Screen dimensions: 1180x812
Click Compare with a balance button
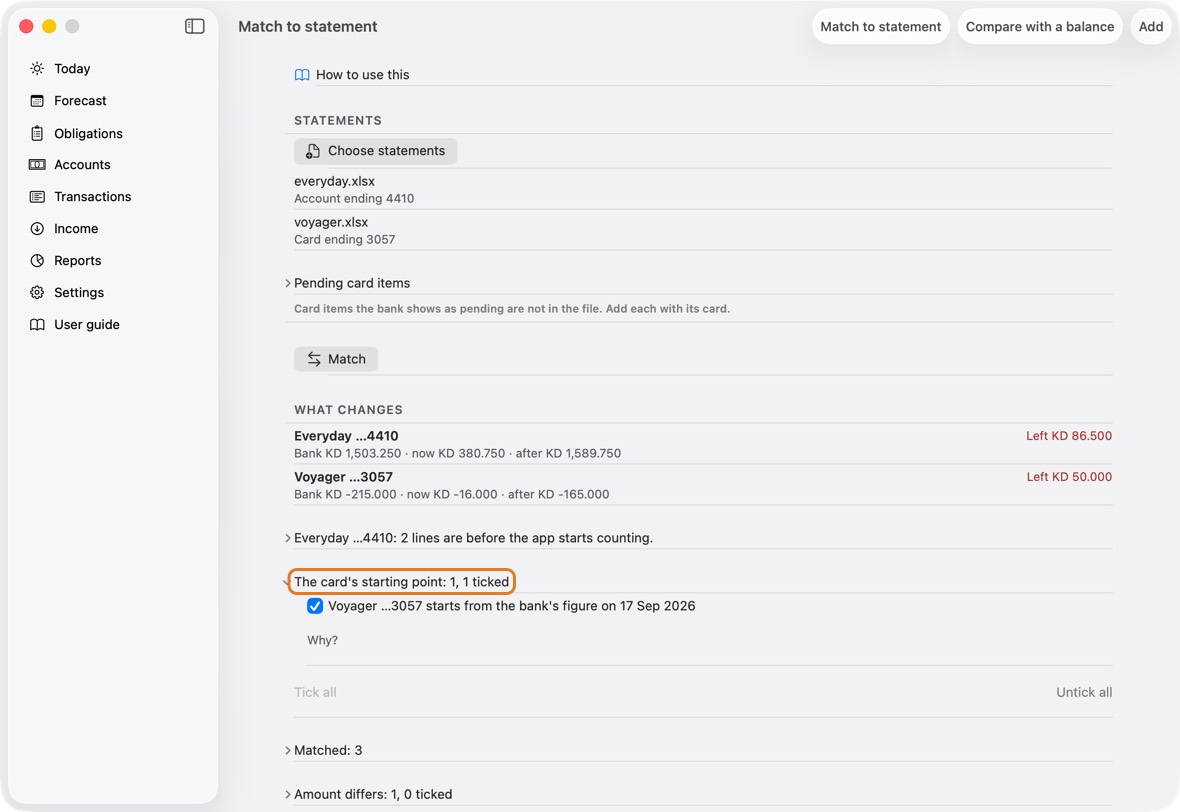[x=1039, y=26]
